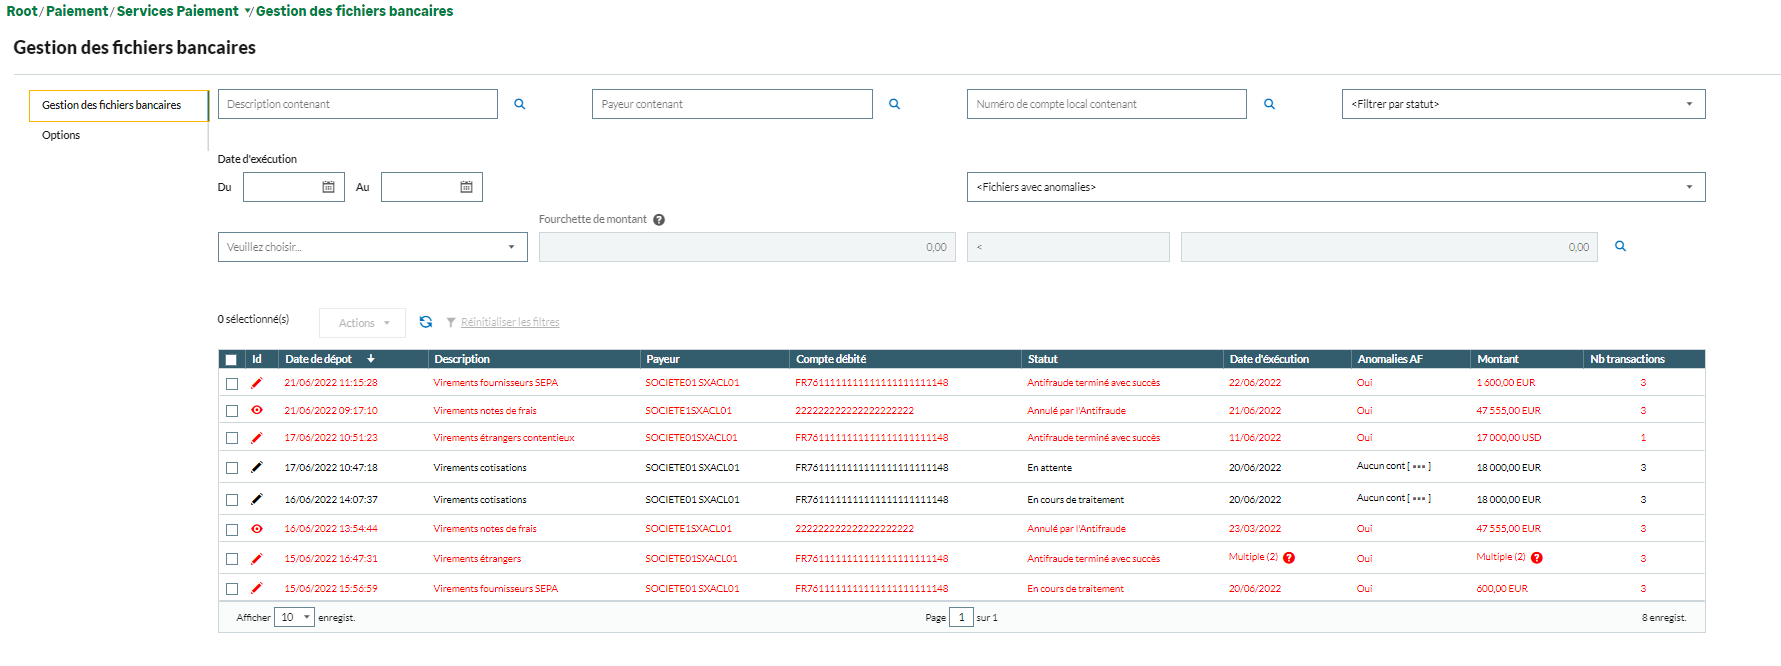
Task: Click the search icon beside amount range
Action: click(x=1620, y=246)
